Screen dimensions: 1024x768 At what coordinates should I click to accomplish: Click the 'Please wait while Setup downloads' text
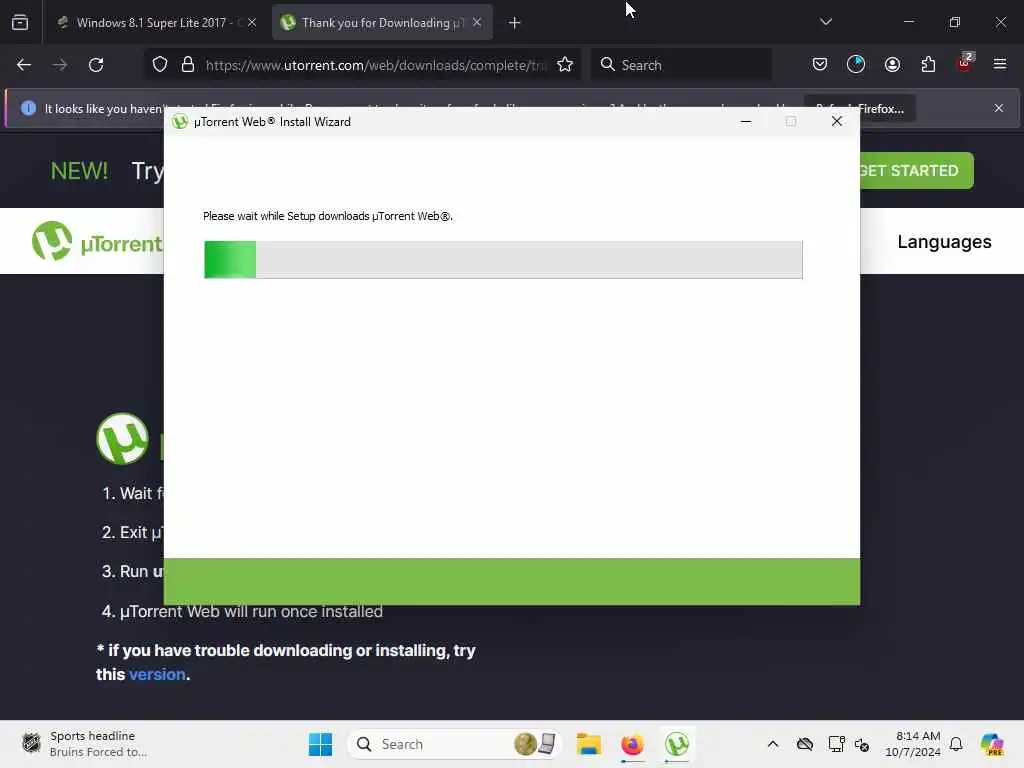click(328, 216)
